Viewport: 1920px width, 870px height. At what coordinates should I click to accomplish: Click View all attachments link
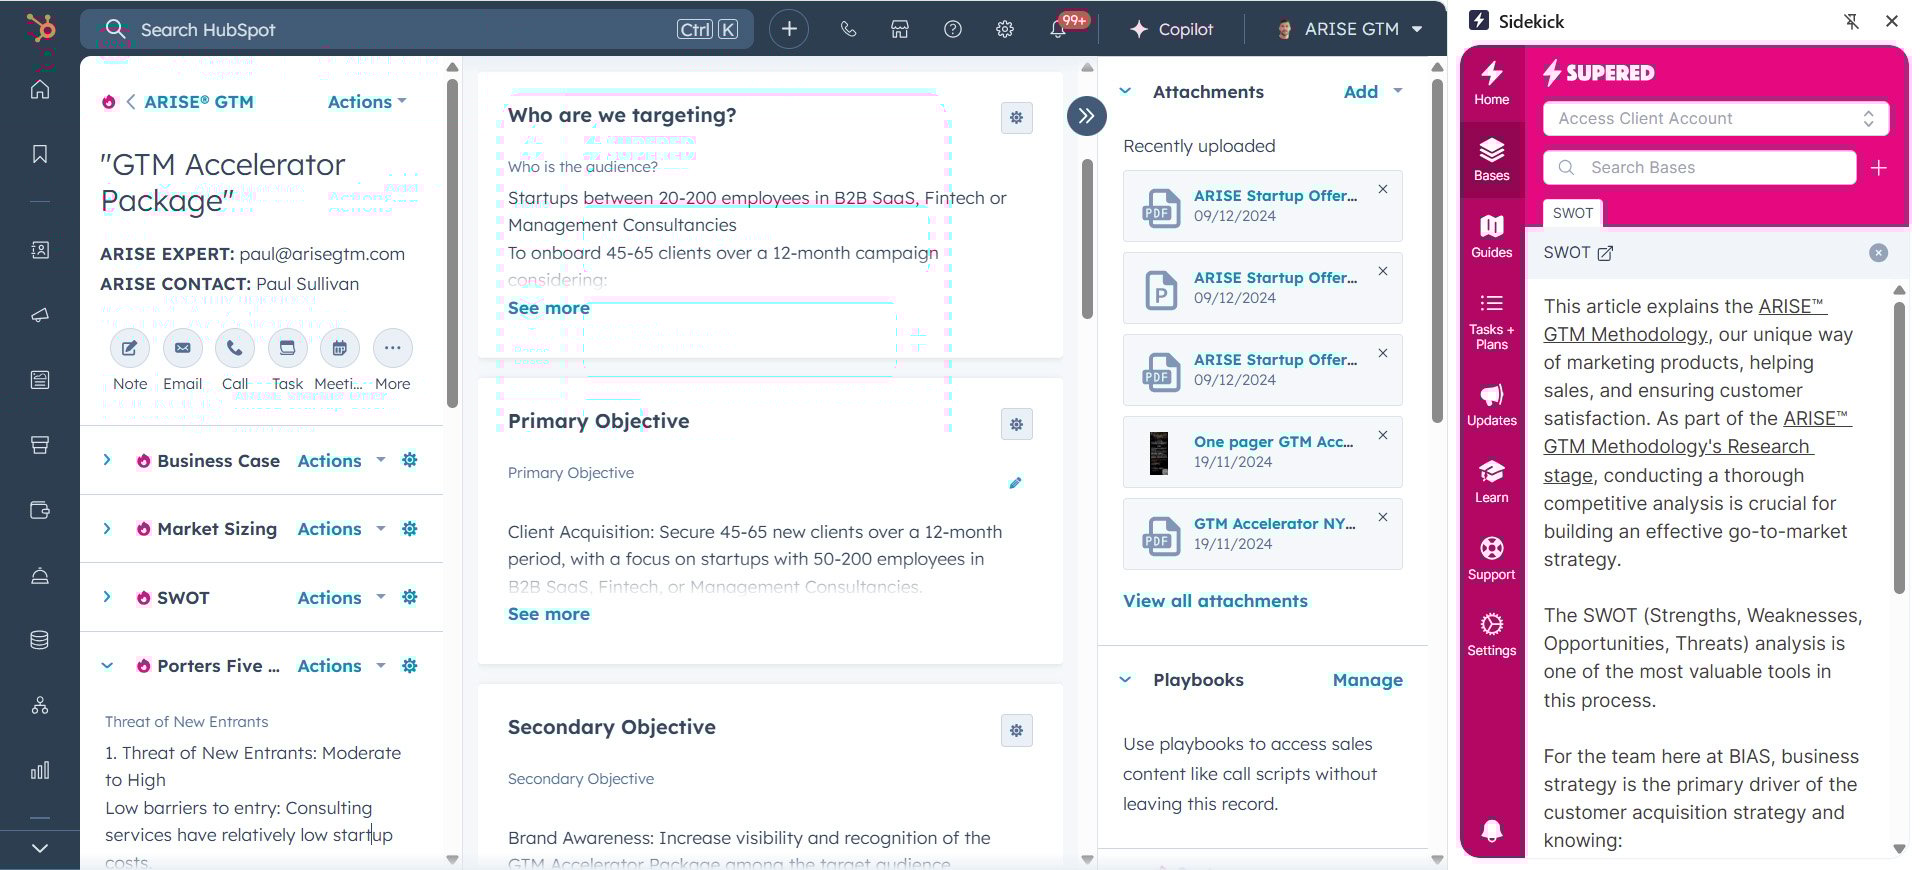coord(1215,601)
